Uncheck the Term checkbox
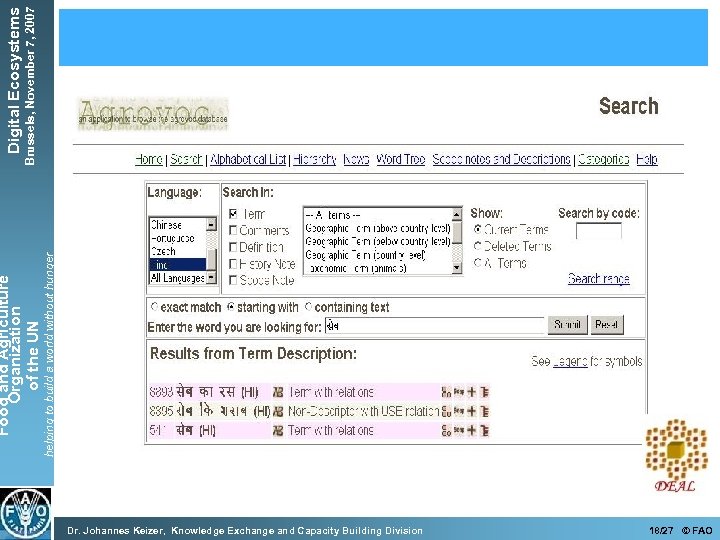Image resolution: width=720 pixels, height=540 pixels. 233,214
